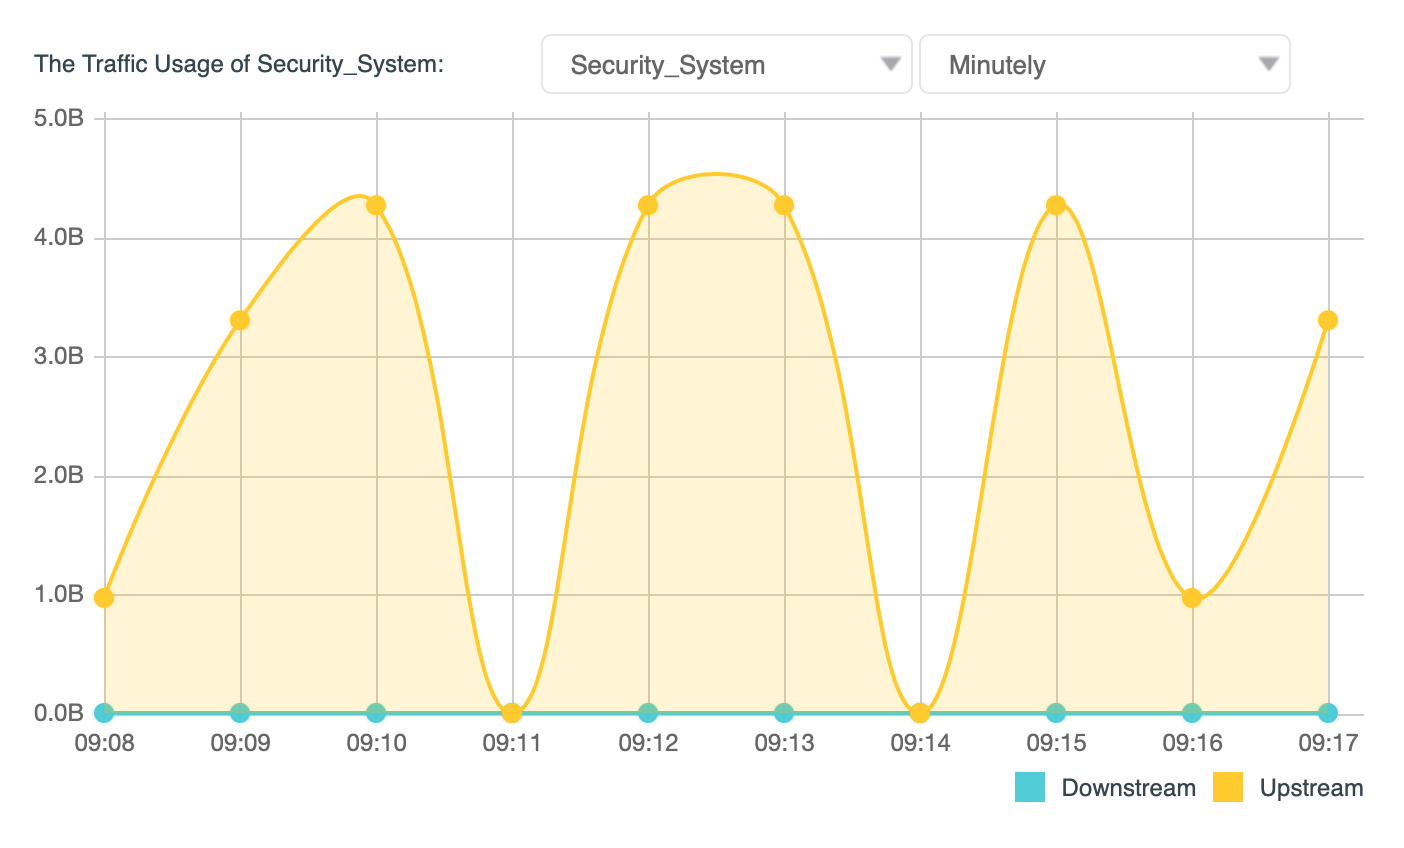
Task: Toggle the Downstream series in the legend
Action: pos(1128,788)
